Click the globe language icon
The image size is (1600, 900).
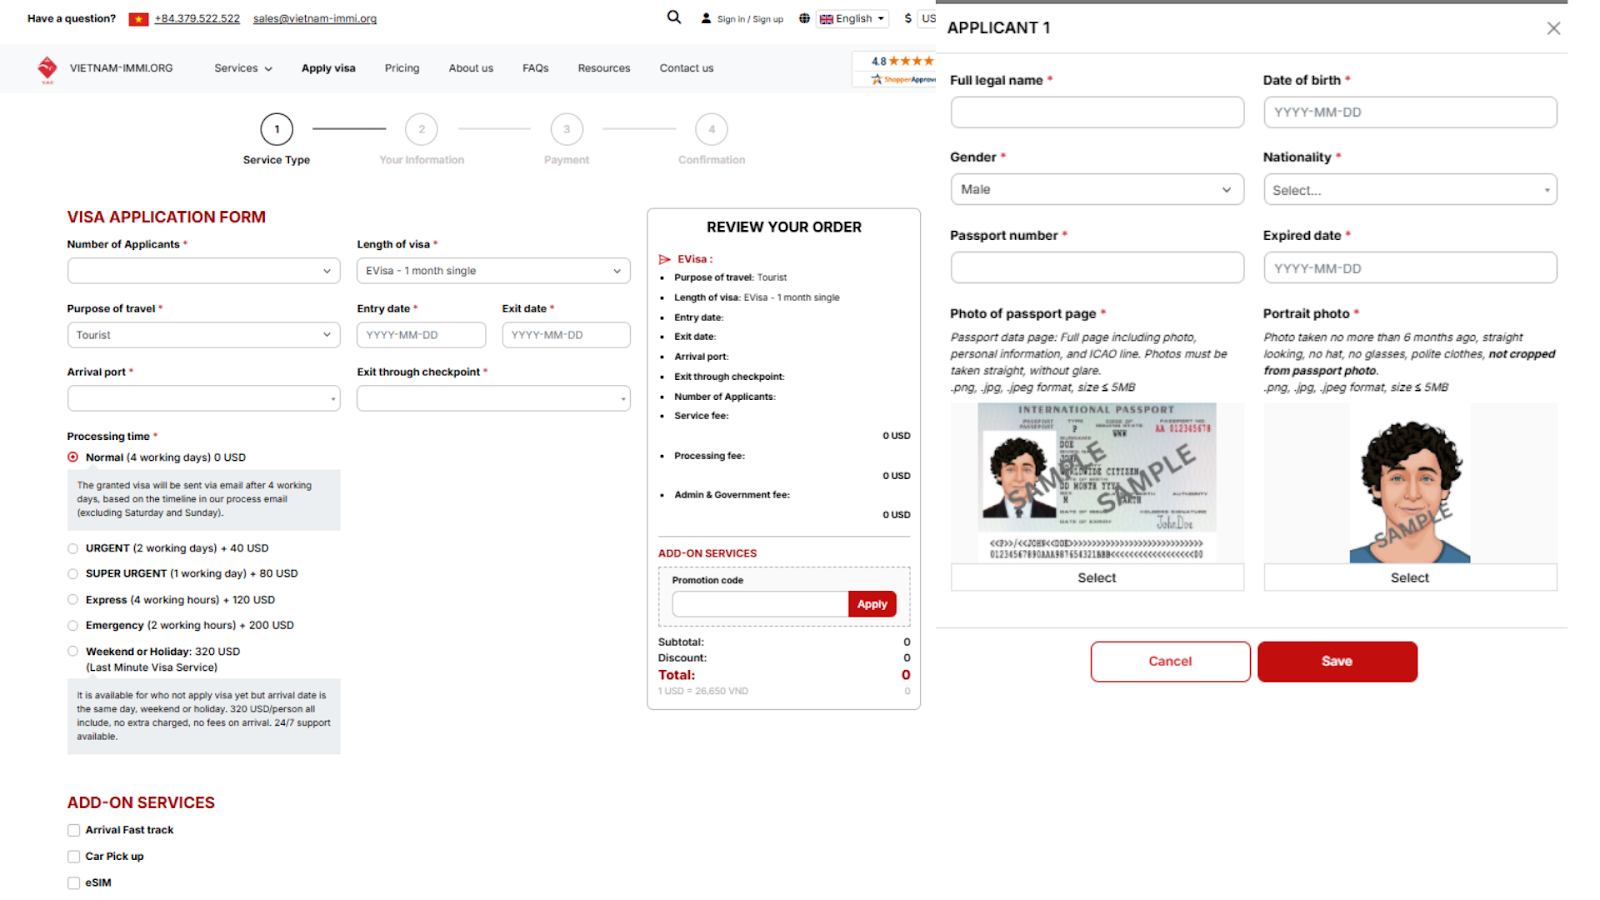(x=804, y=18)
